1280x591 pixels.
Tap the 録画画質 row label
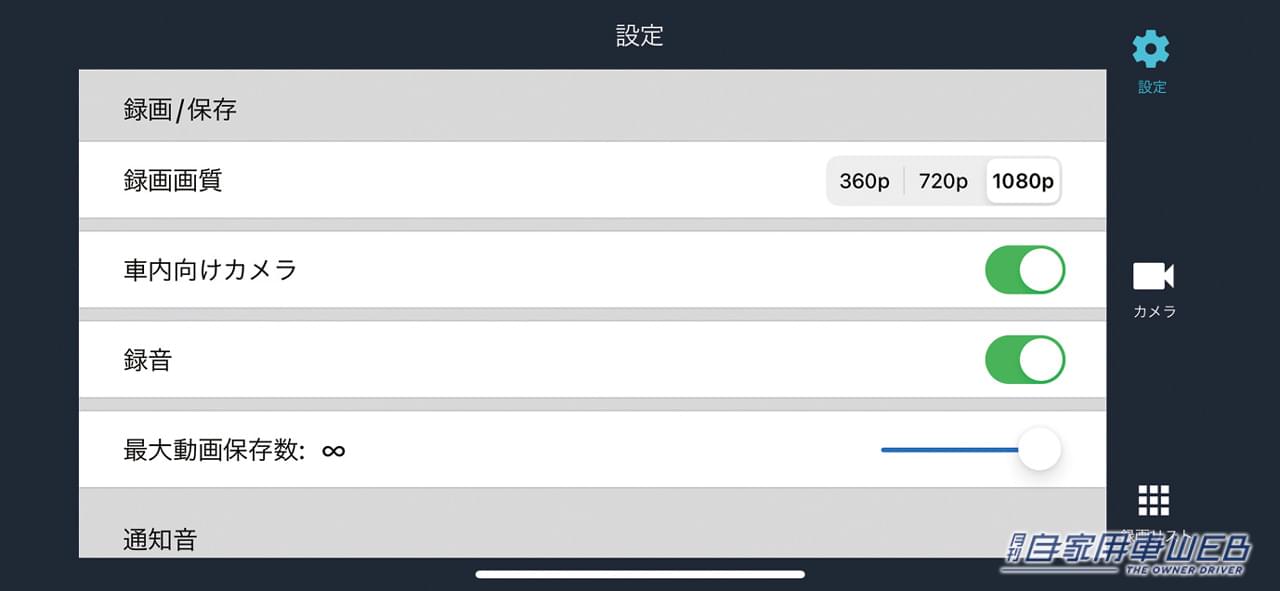pos(173,181)
